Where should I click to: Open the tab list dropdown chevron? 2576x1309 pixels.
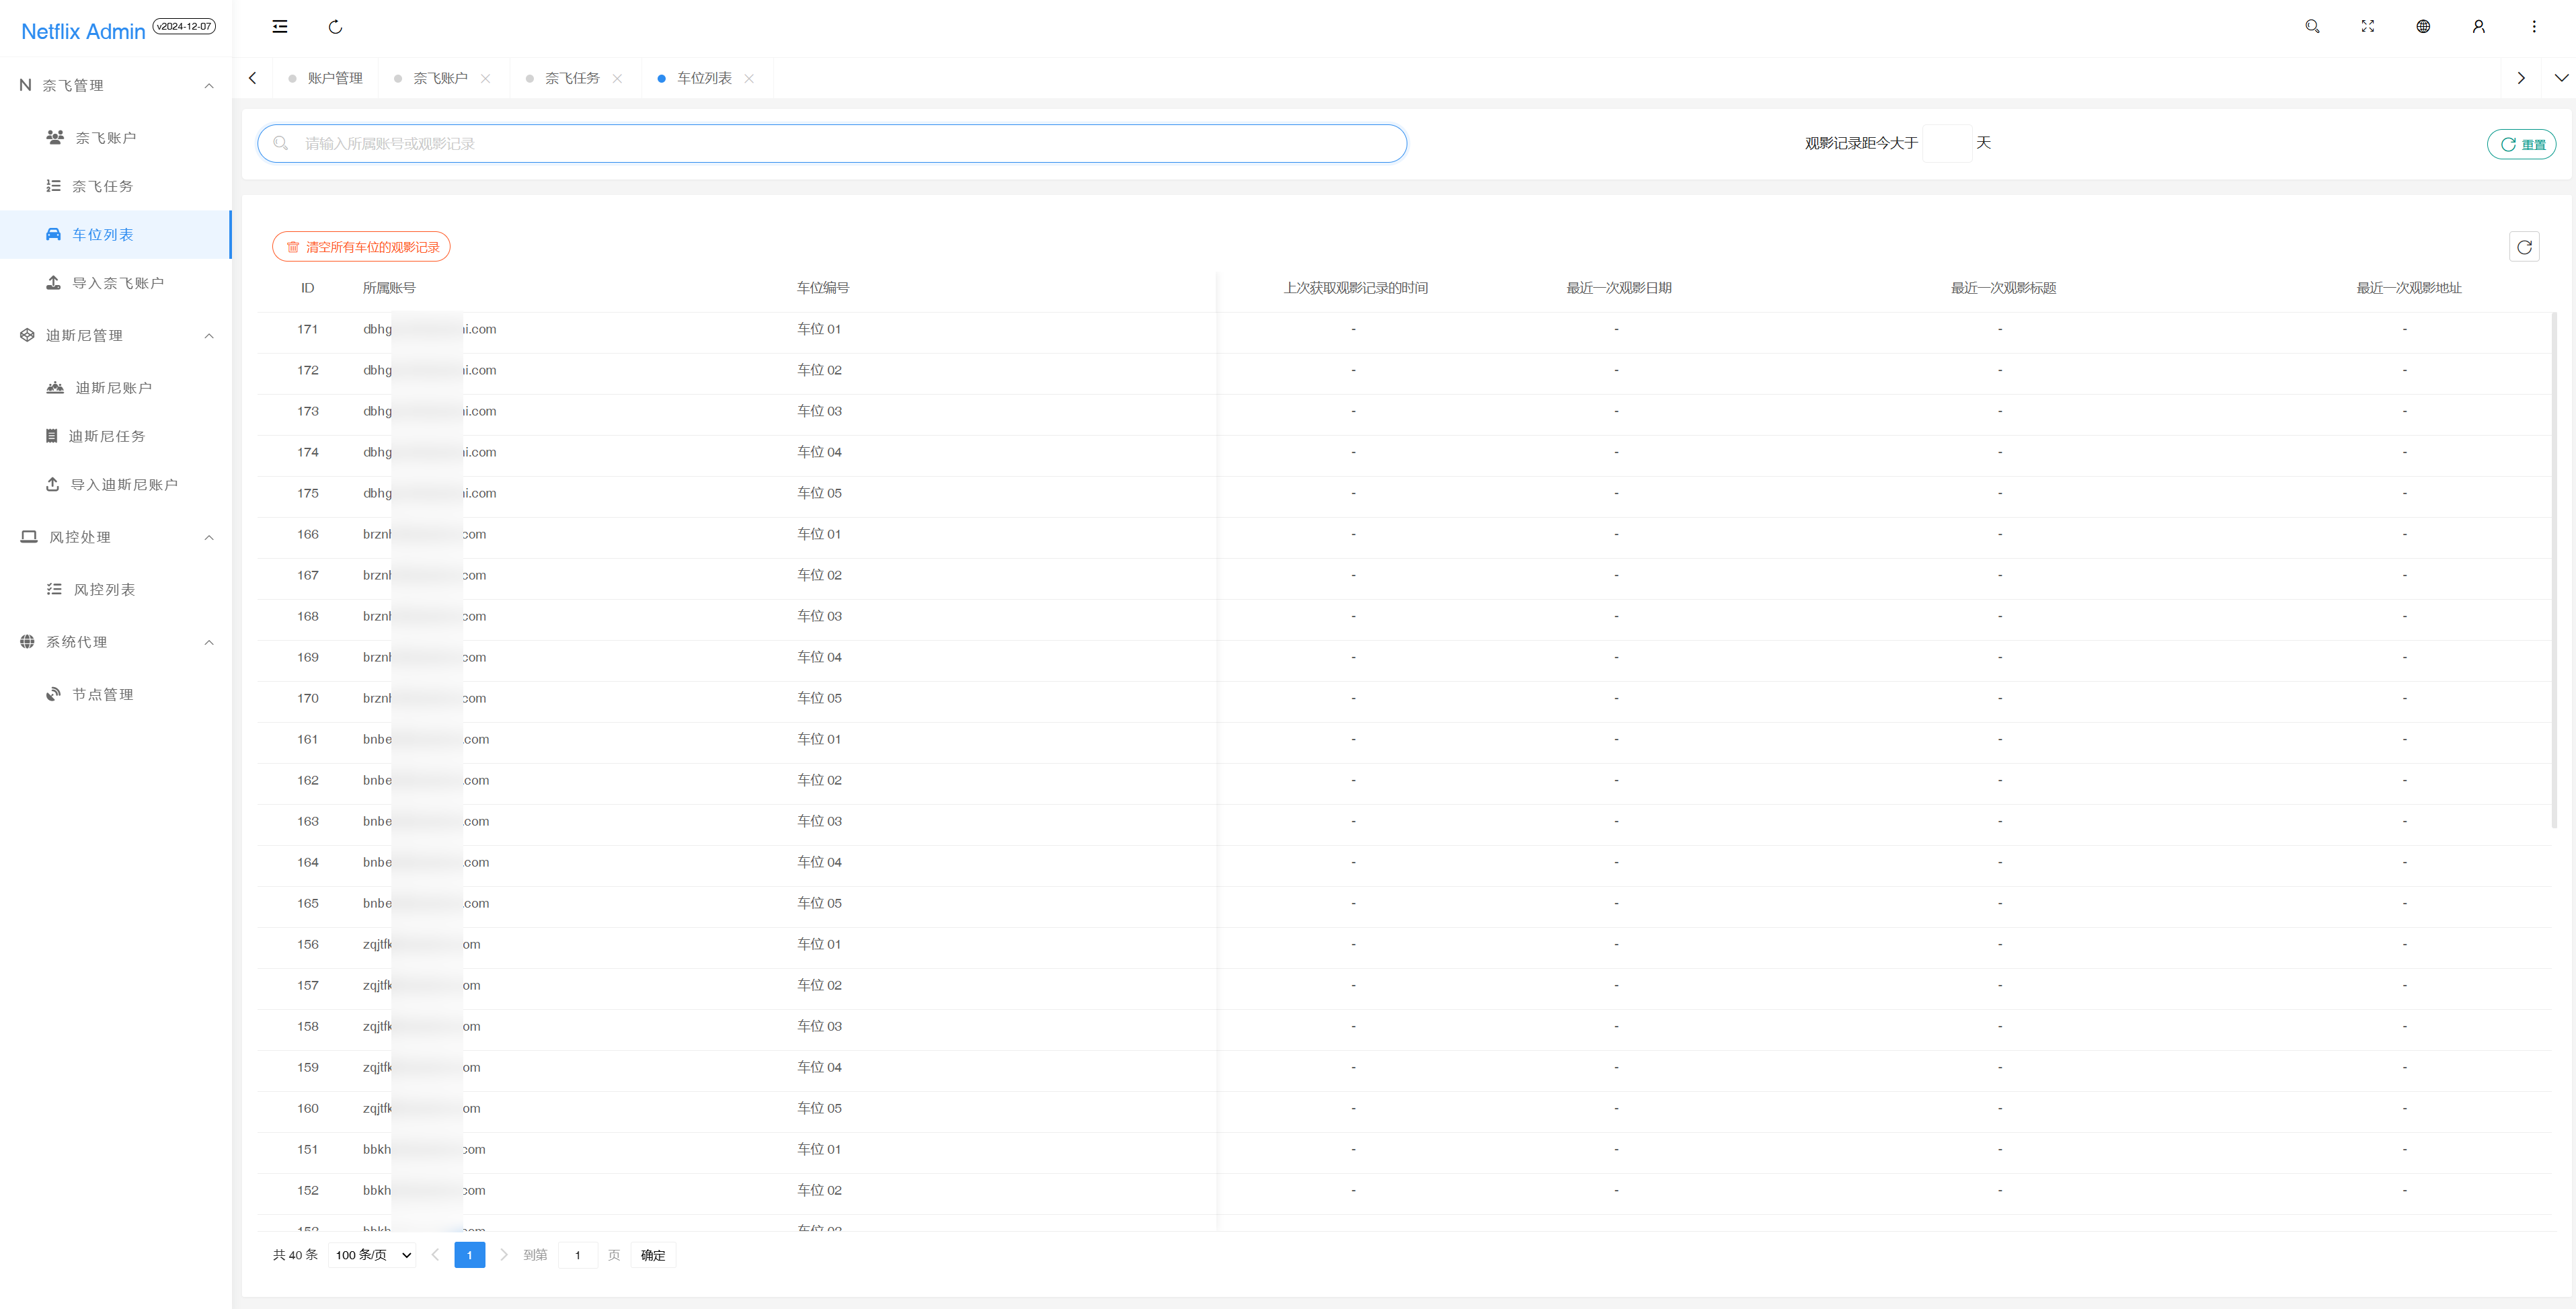[2561, 78]
